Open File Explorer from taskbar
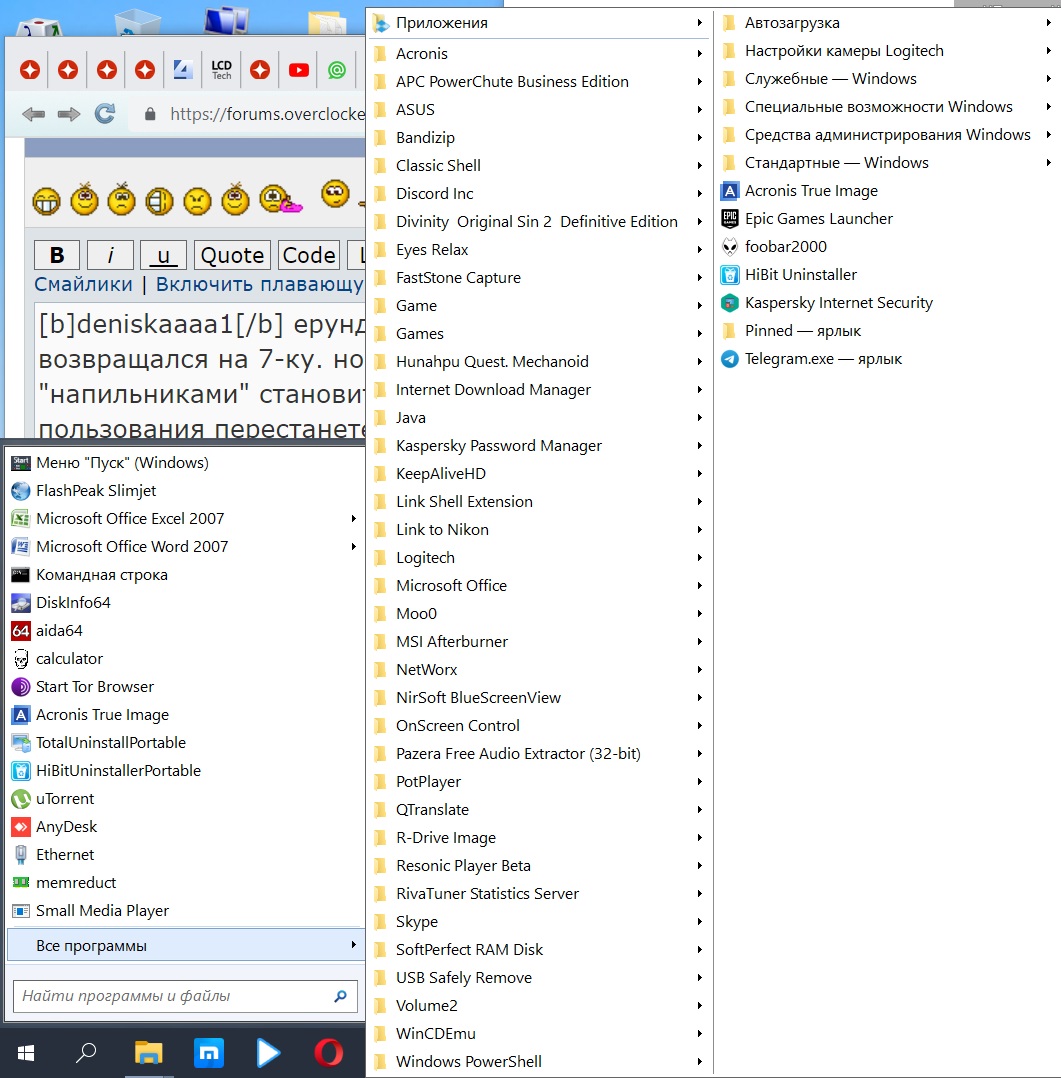The height and width of the screenshot is (1078, 1061). (148, 1052)
